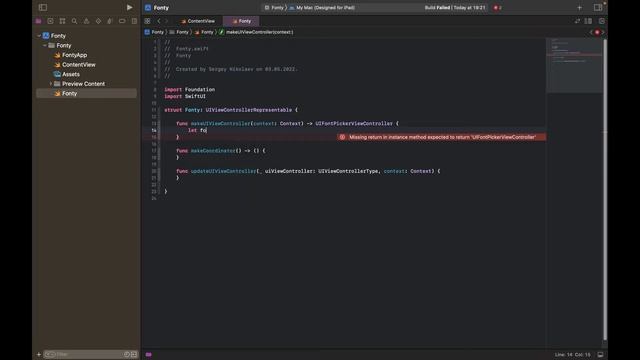Click the plus library button

(x=580, y=7)
